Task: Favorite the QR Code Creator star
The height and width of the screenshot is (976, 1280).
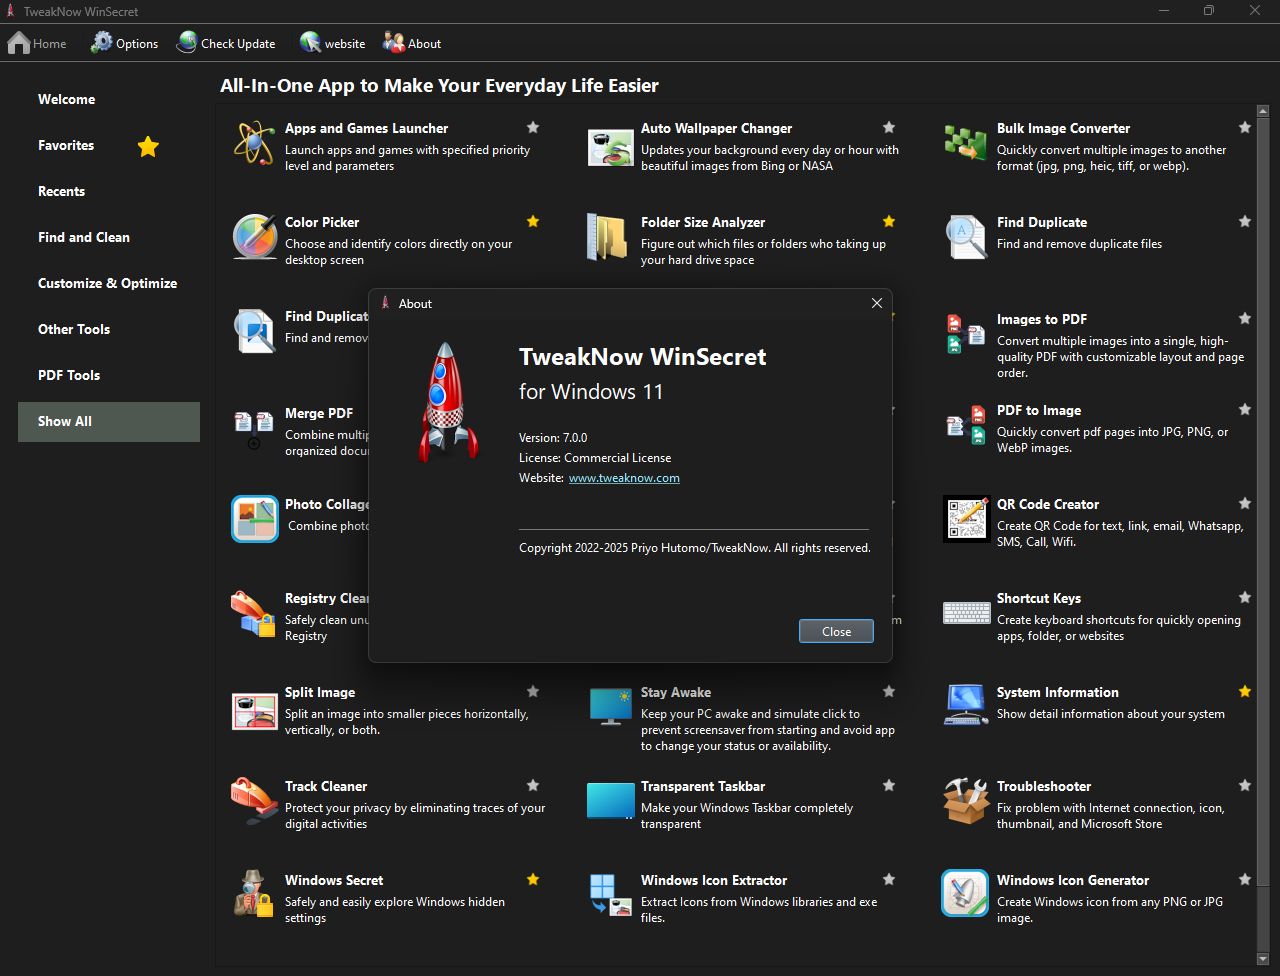Action: point(1245,503)
